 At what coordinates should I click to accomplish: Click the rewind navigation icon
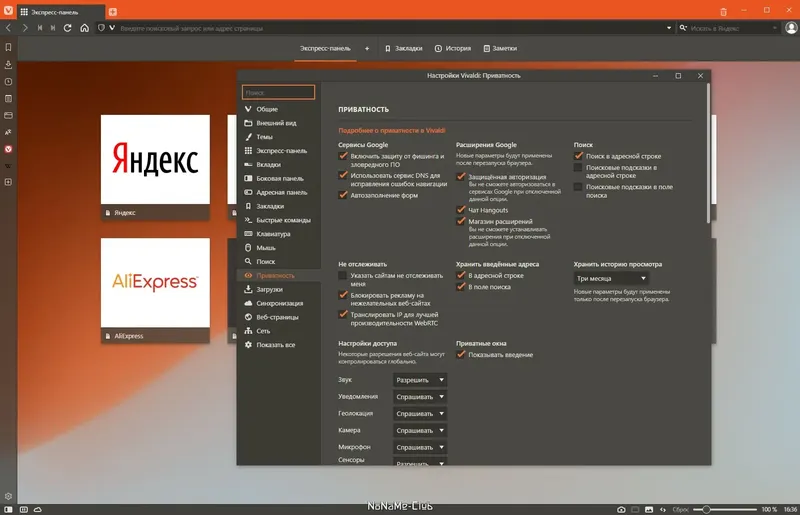click(40, 28)
